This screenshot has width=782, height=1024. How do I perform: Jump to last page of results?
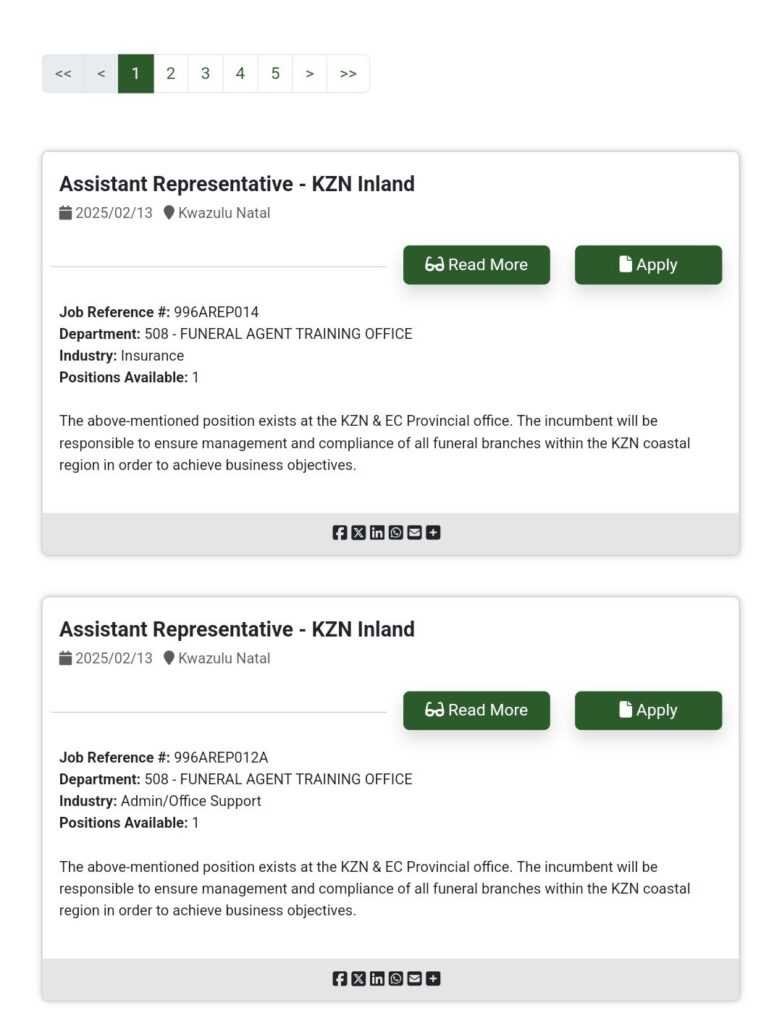tap(348, 74)
